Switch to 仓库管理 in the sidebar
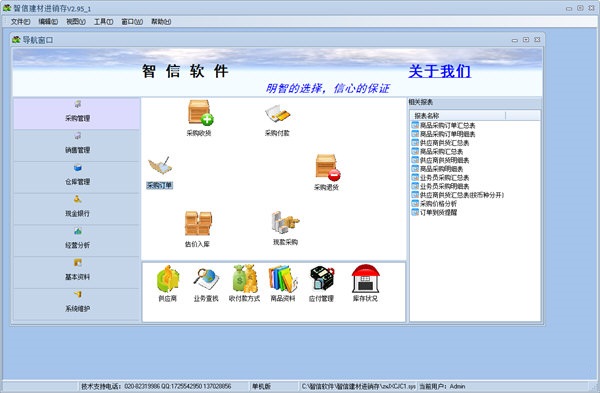 [77, 178]
